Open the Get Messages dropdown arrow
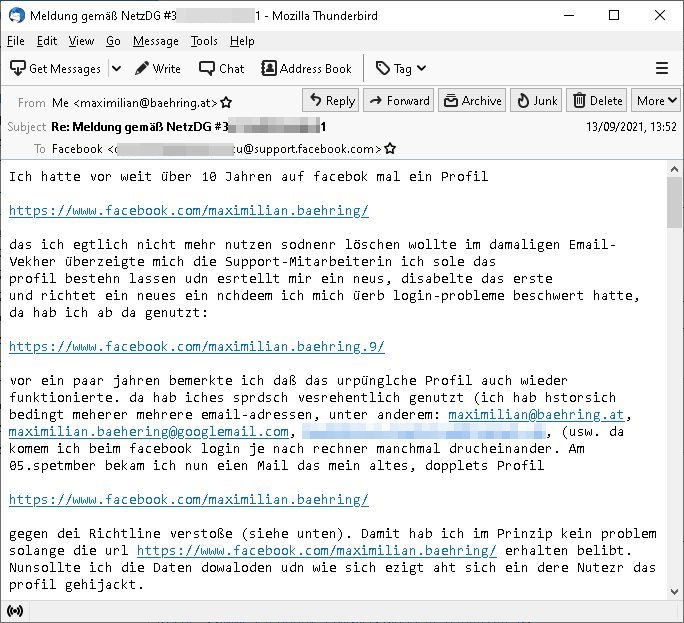 point(116,68)
